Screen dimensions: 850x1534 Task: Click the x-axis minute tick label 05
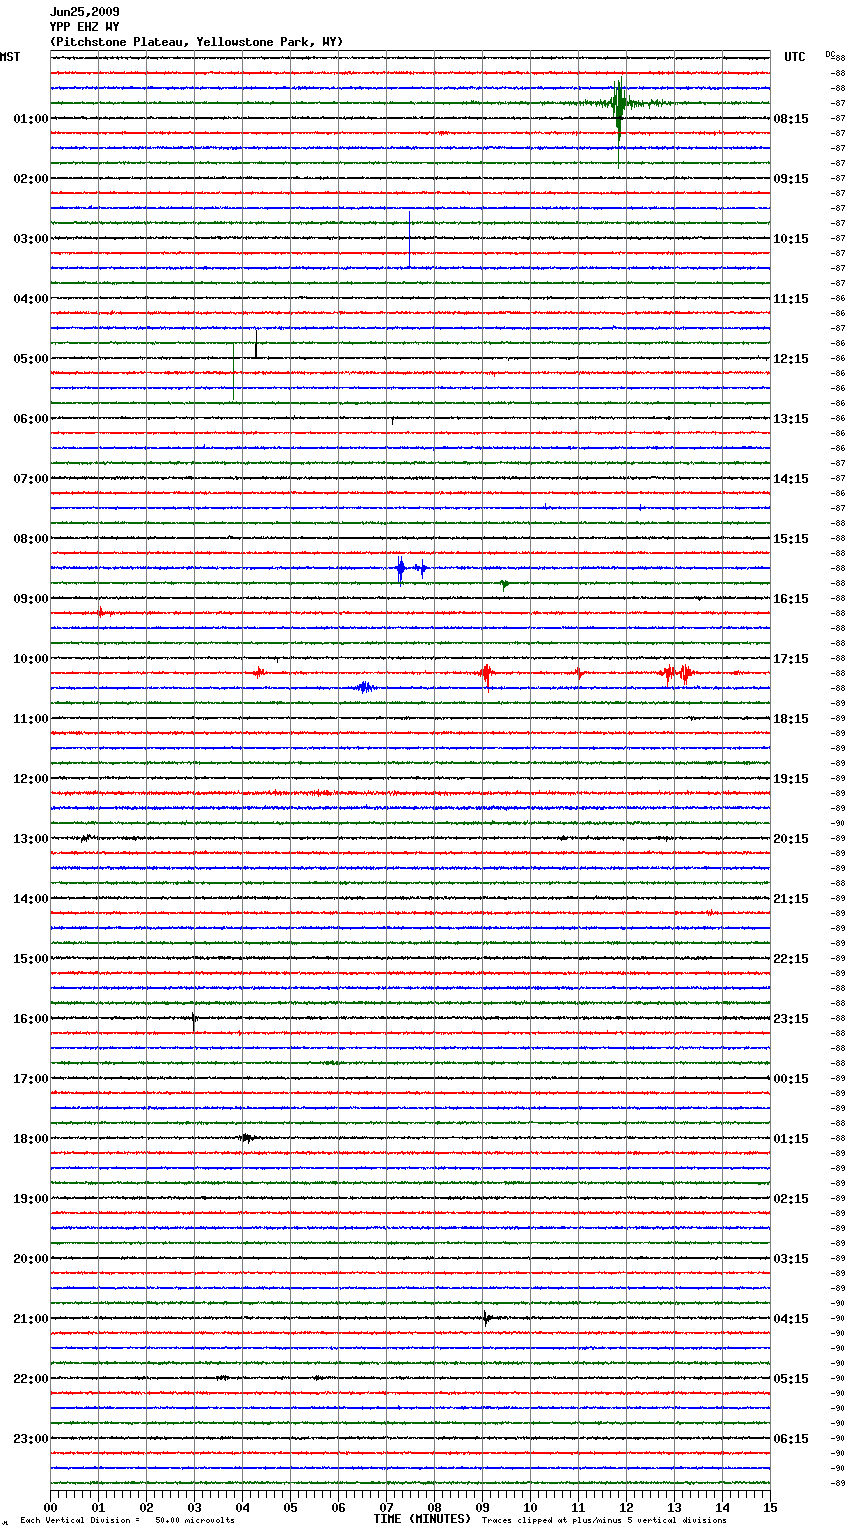[x=290, y=1507]
